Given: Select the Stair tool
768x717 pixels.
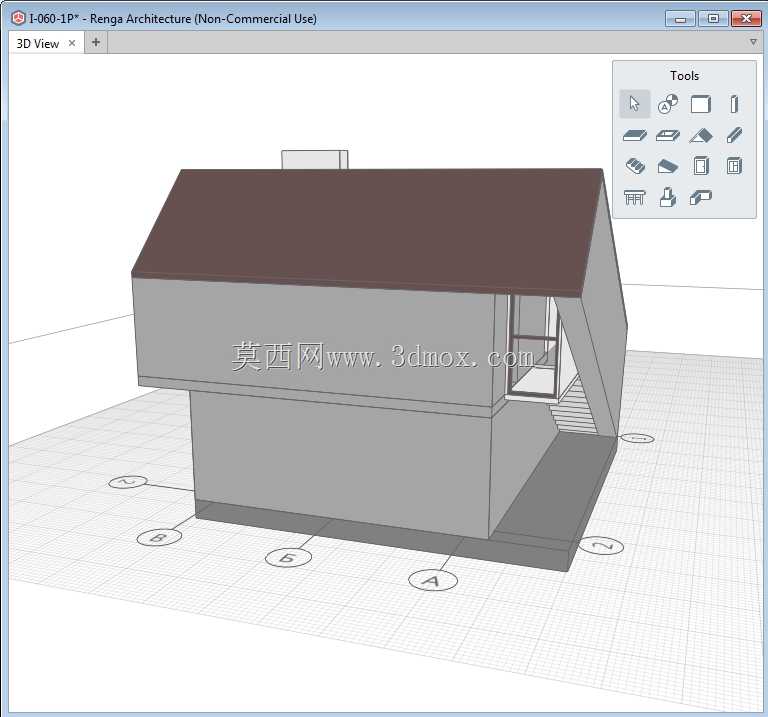Looking at the screenshot, I should pos(635,166).
